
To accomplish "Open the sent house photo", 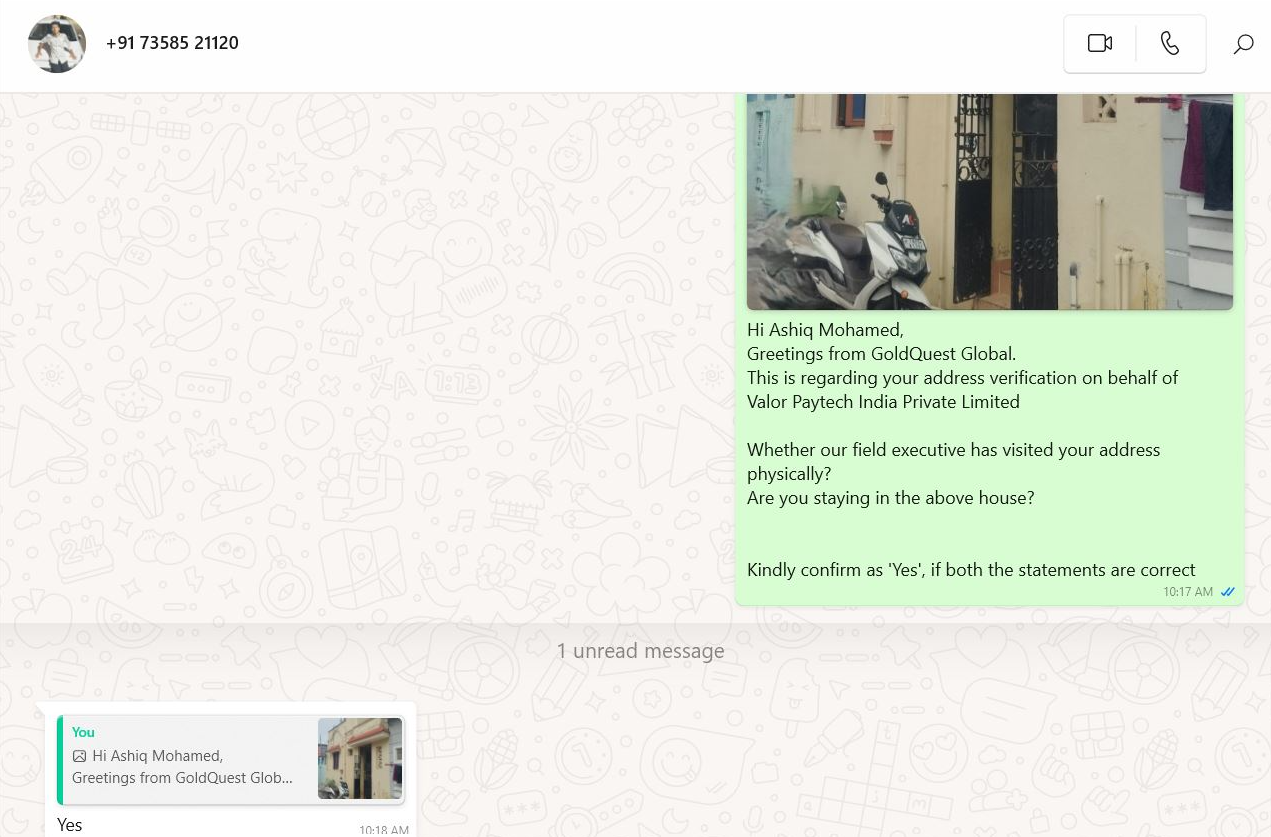I will click(990, 201).
